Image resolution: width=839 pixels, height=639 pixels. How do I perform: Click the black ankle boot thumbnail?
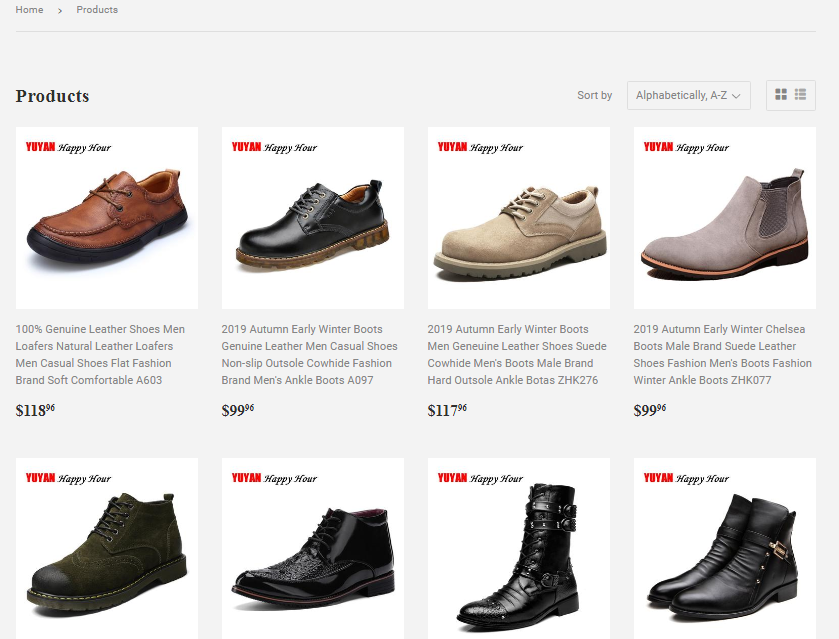tap(312, 217)
